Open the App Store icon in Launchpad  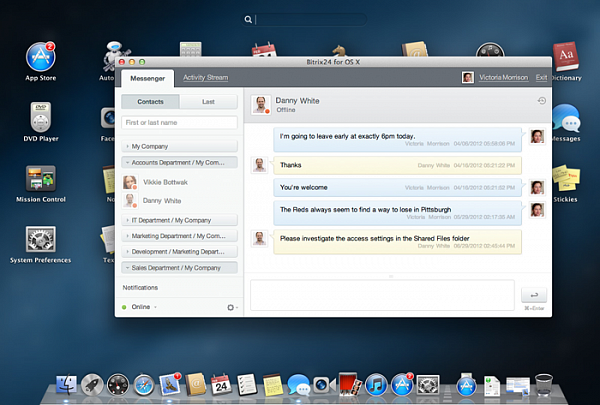point(41,57)
